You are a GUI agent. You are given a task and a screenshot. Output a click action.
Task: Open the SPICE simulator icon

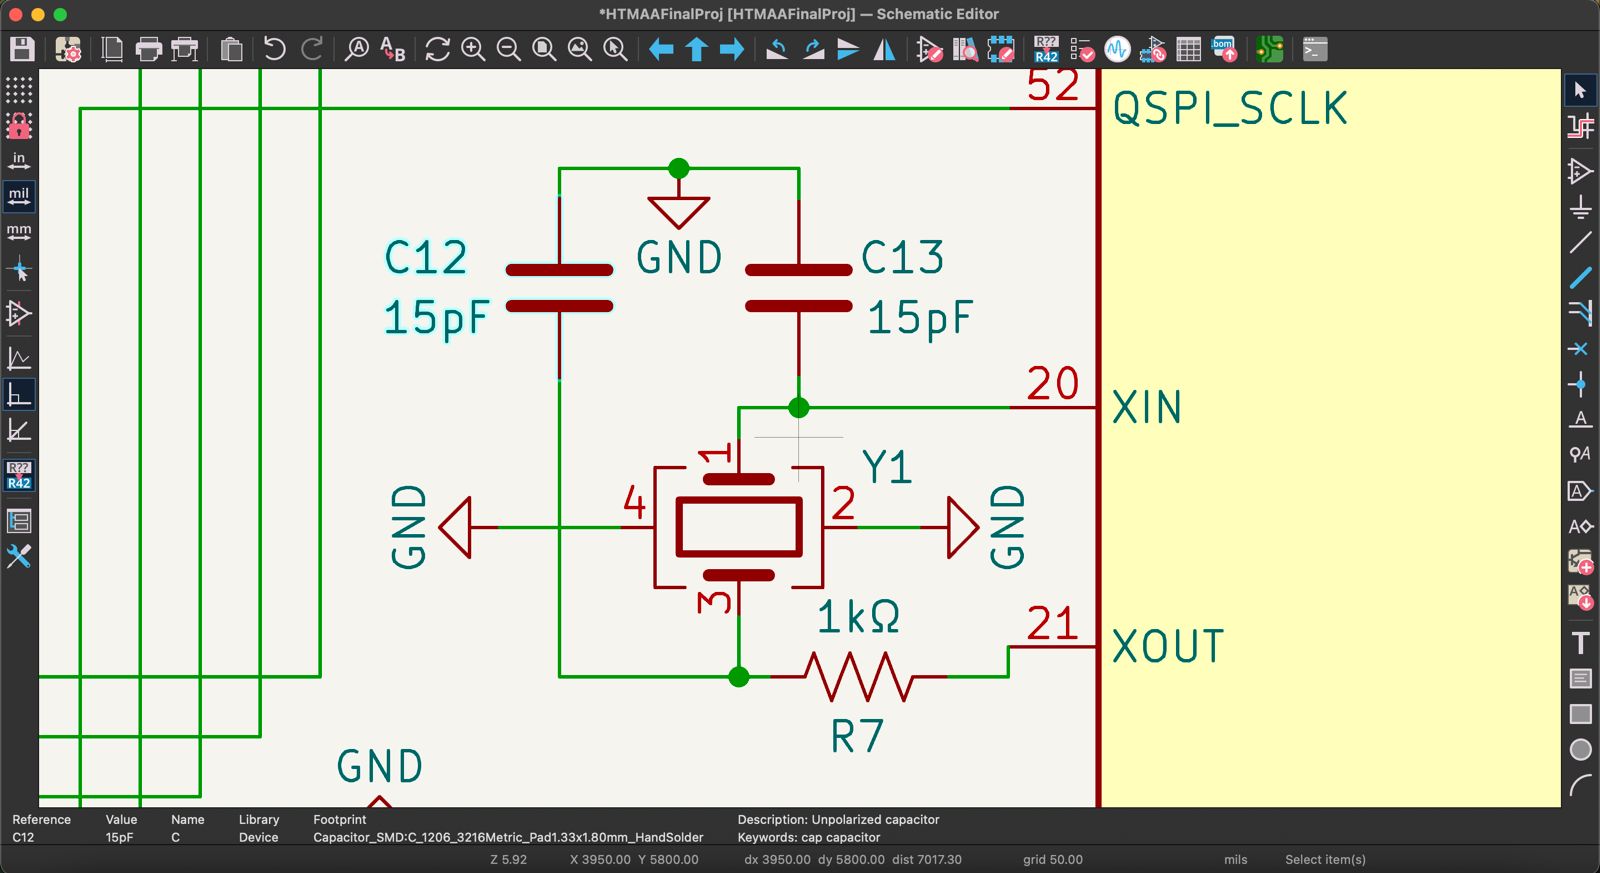(1117, 49)
